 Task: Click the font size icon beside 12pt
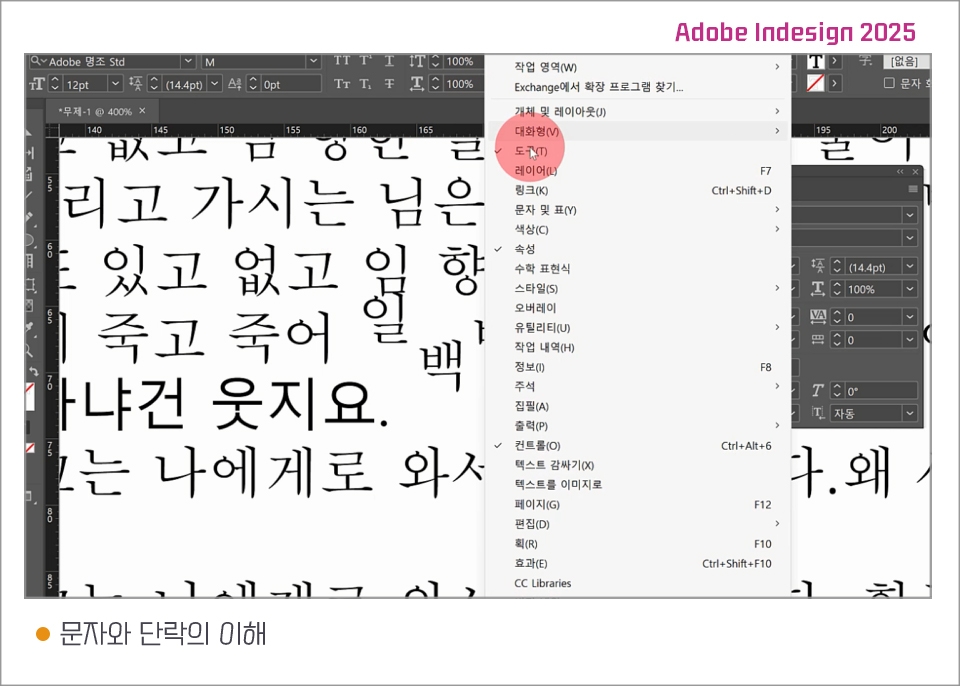(x=37, y=84)
